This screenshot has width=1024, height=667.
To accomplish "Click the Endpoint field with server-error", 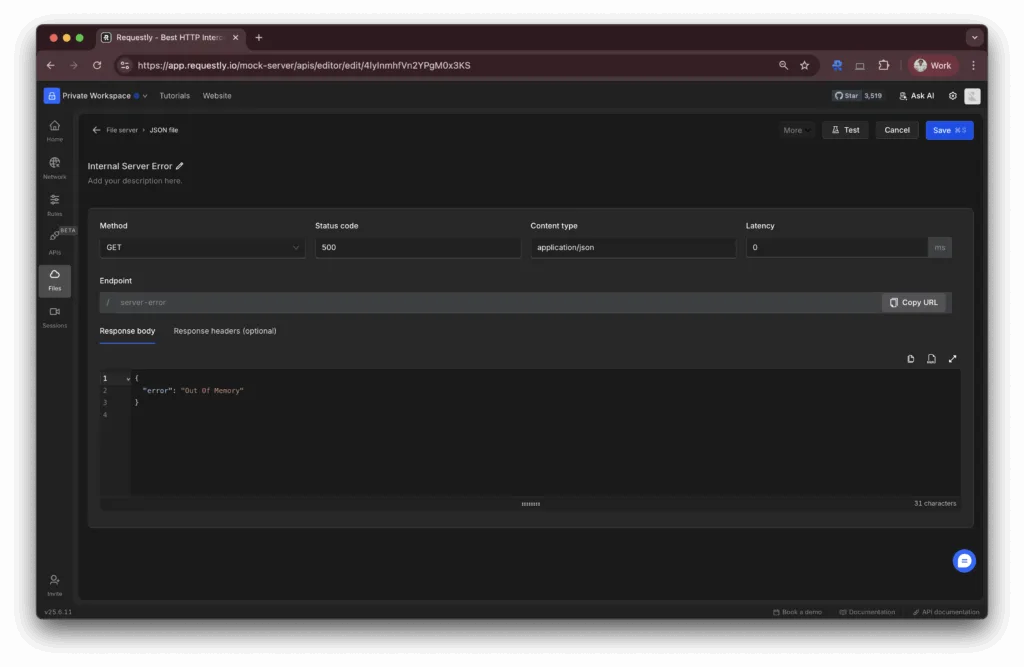I will click(490, 302).
